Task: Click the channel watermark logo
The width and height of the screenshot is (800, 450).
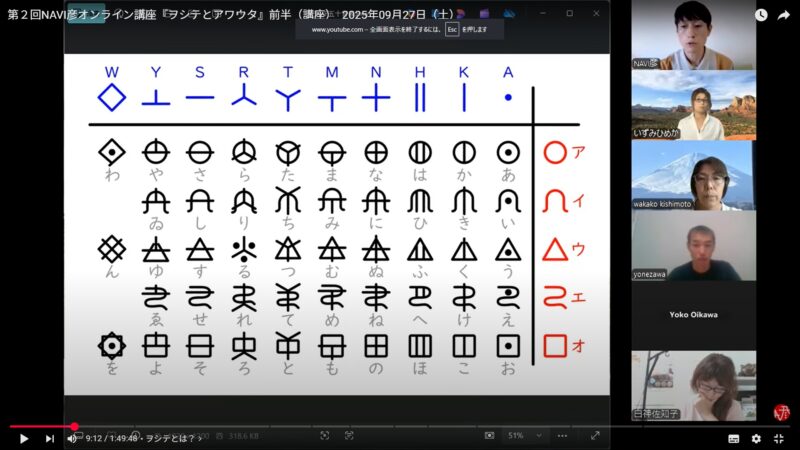Action: pos(781,412)
